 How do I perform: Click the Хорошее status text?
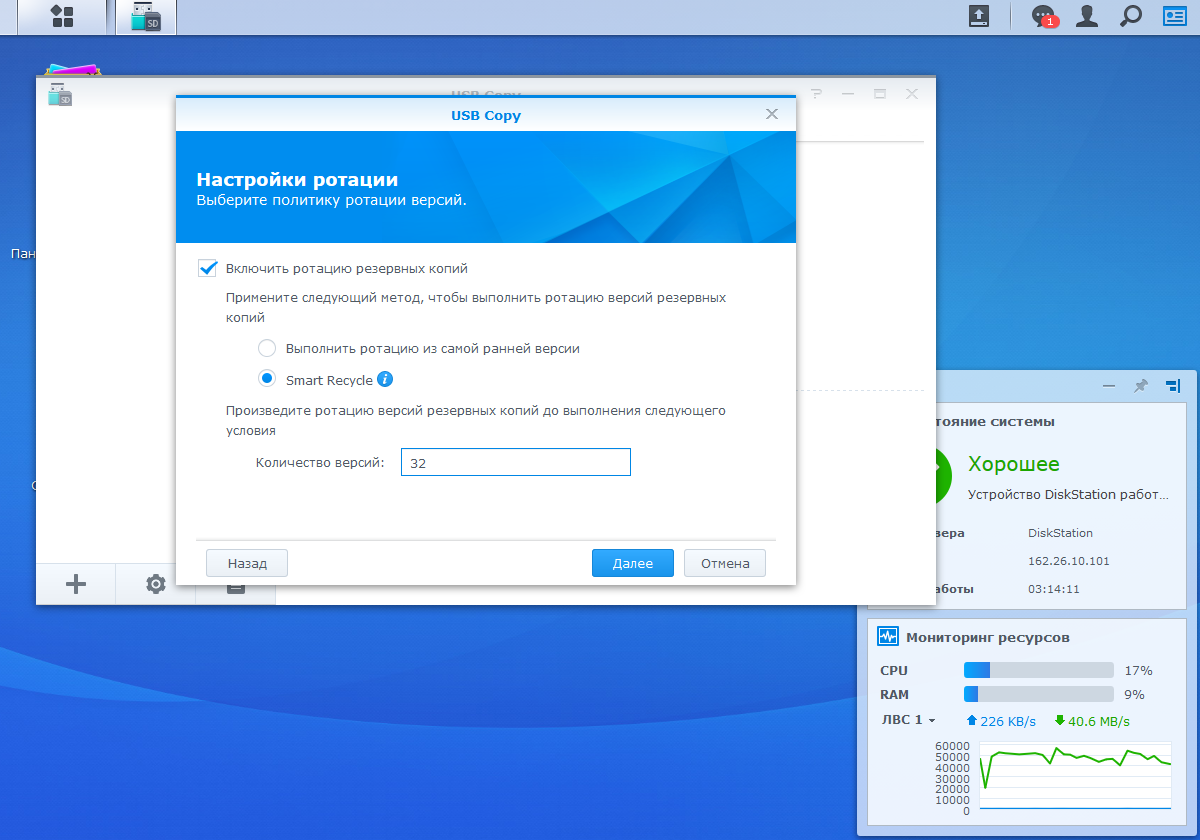(1014, 464)
